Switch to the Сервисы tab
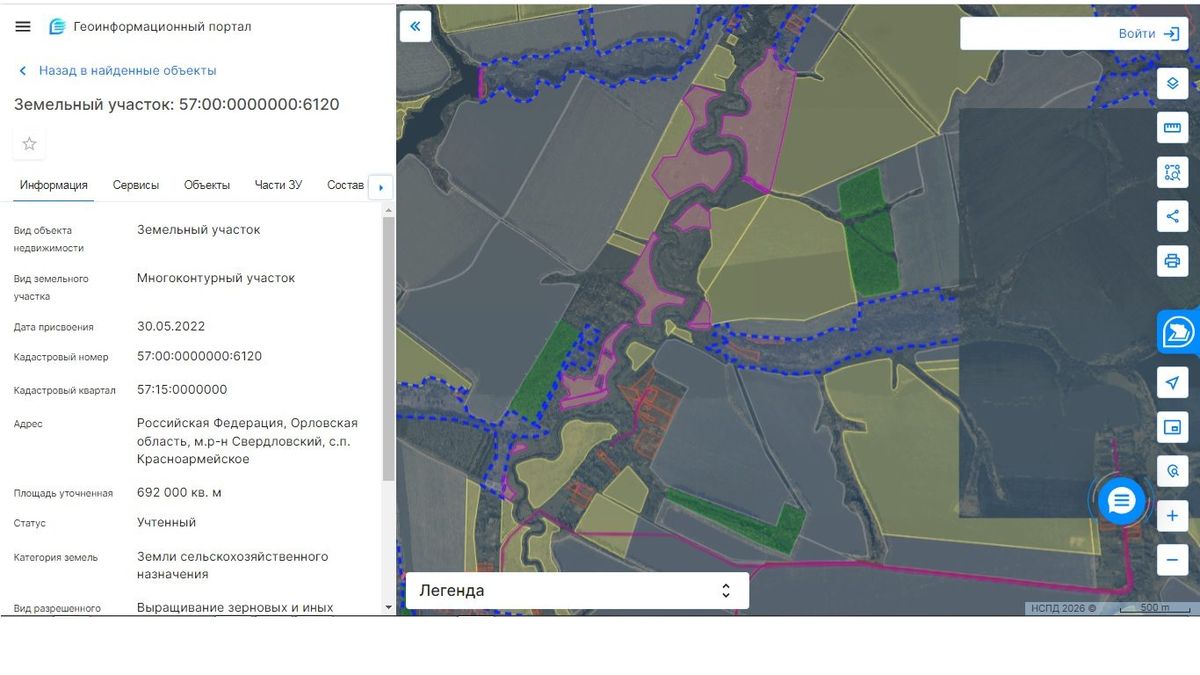 coord(136,185)
